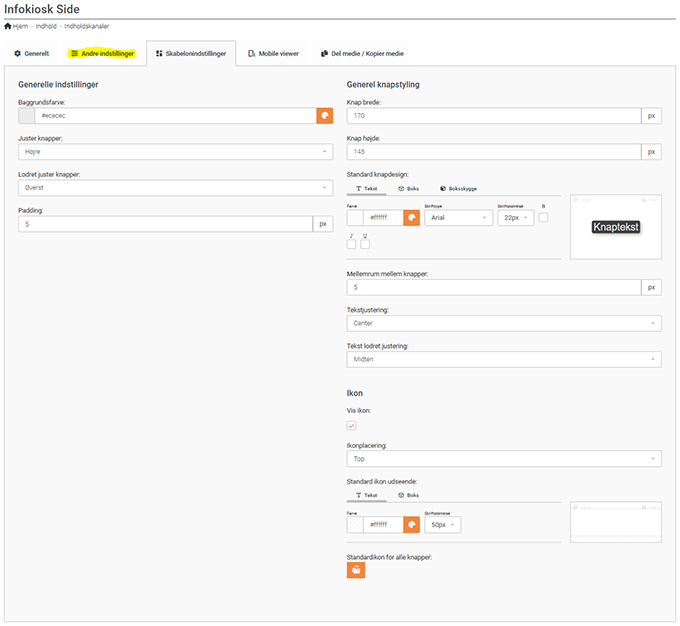Click the palette icon in Standard knapdesign
Viewport: 680px width, 626px height.
pos(411,217)
